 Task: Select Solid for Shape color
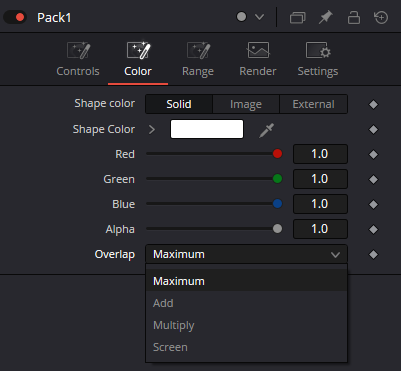tap(179, 104)
